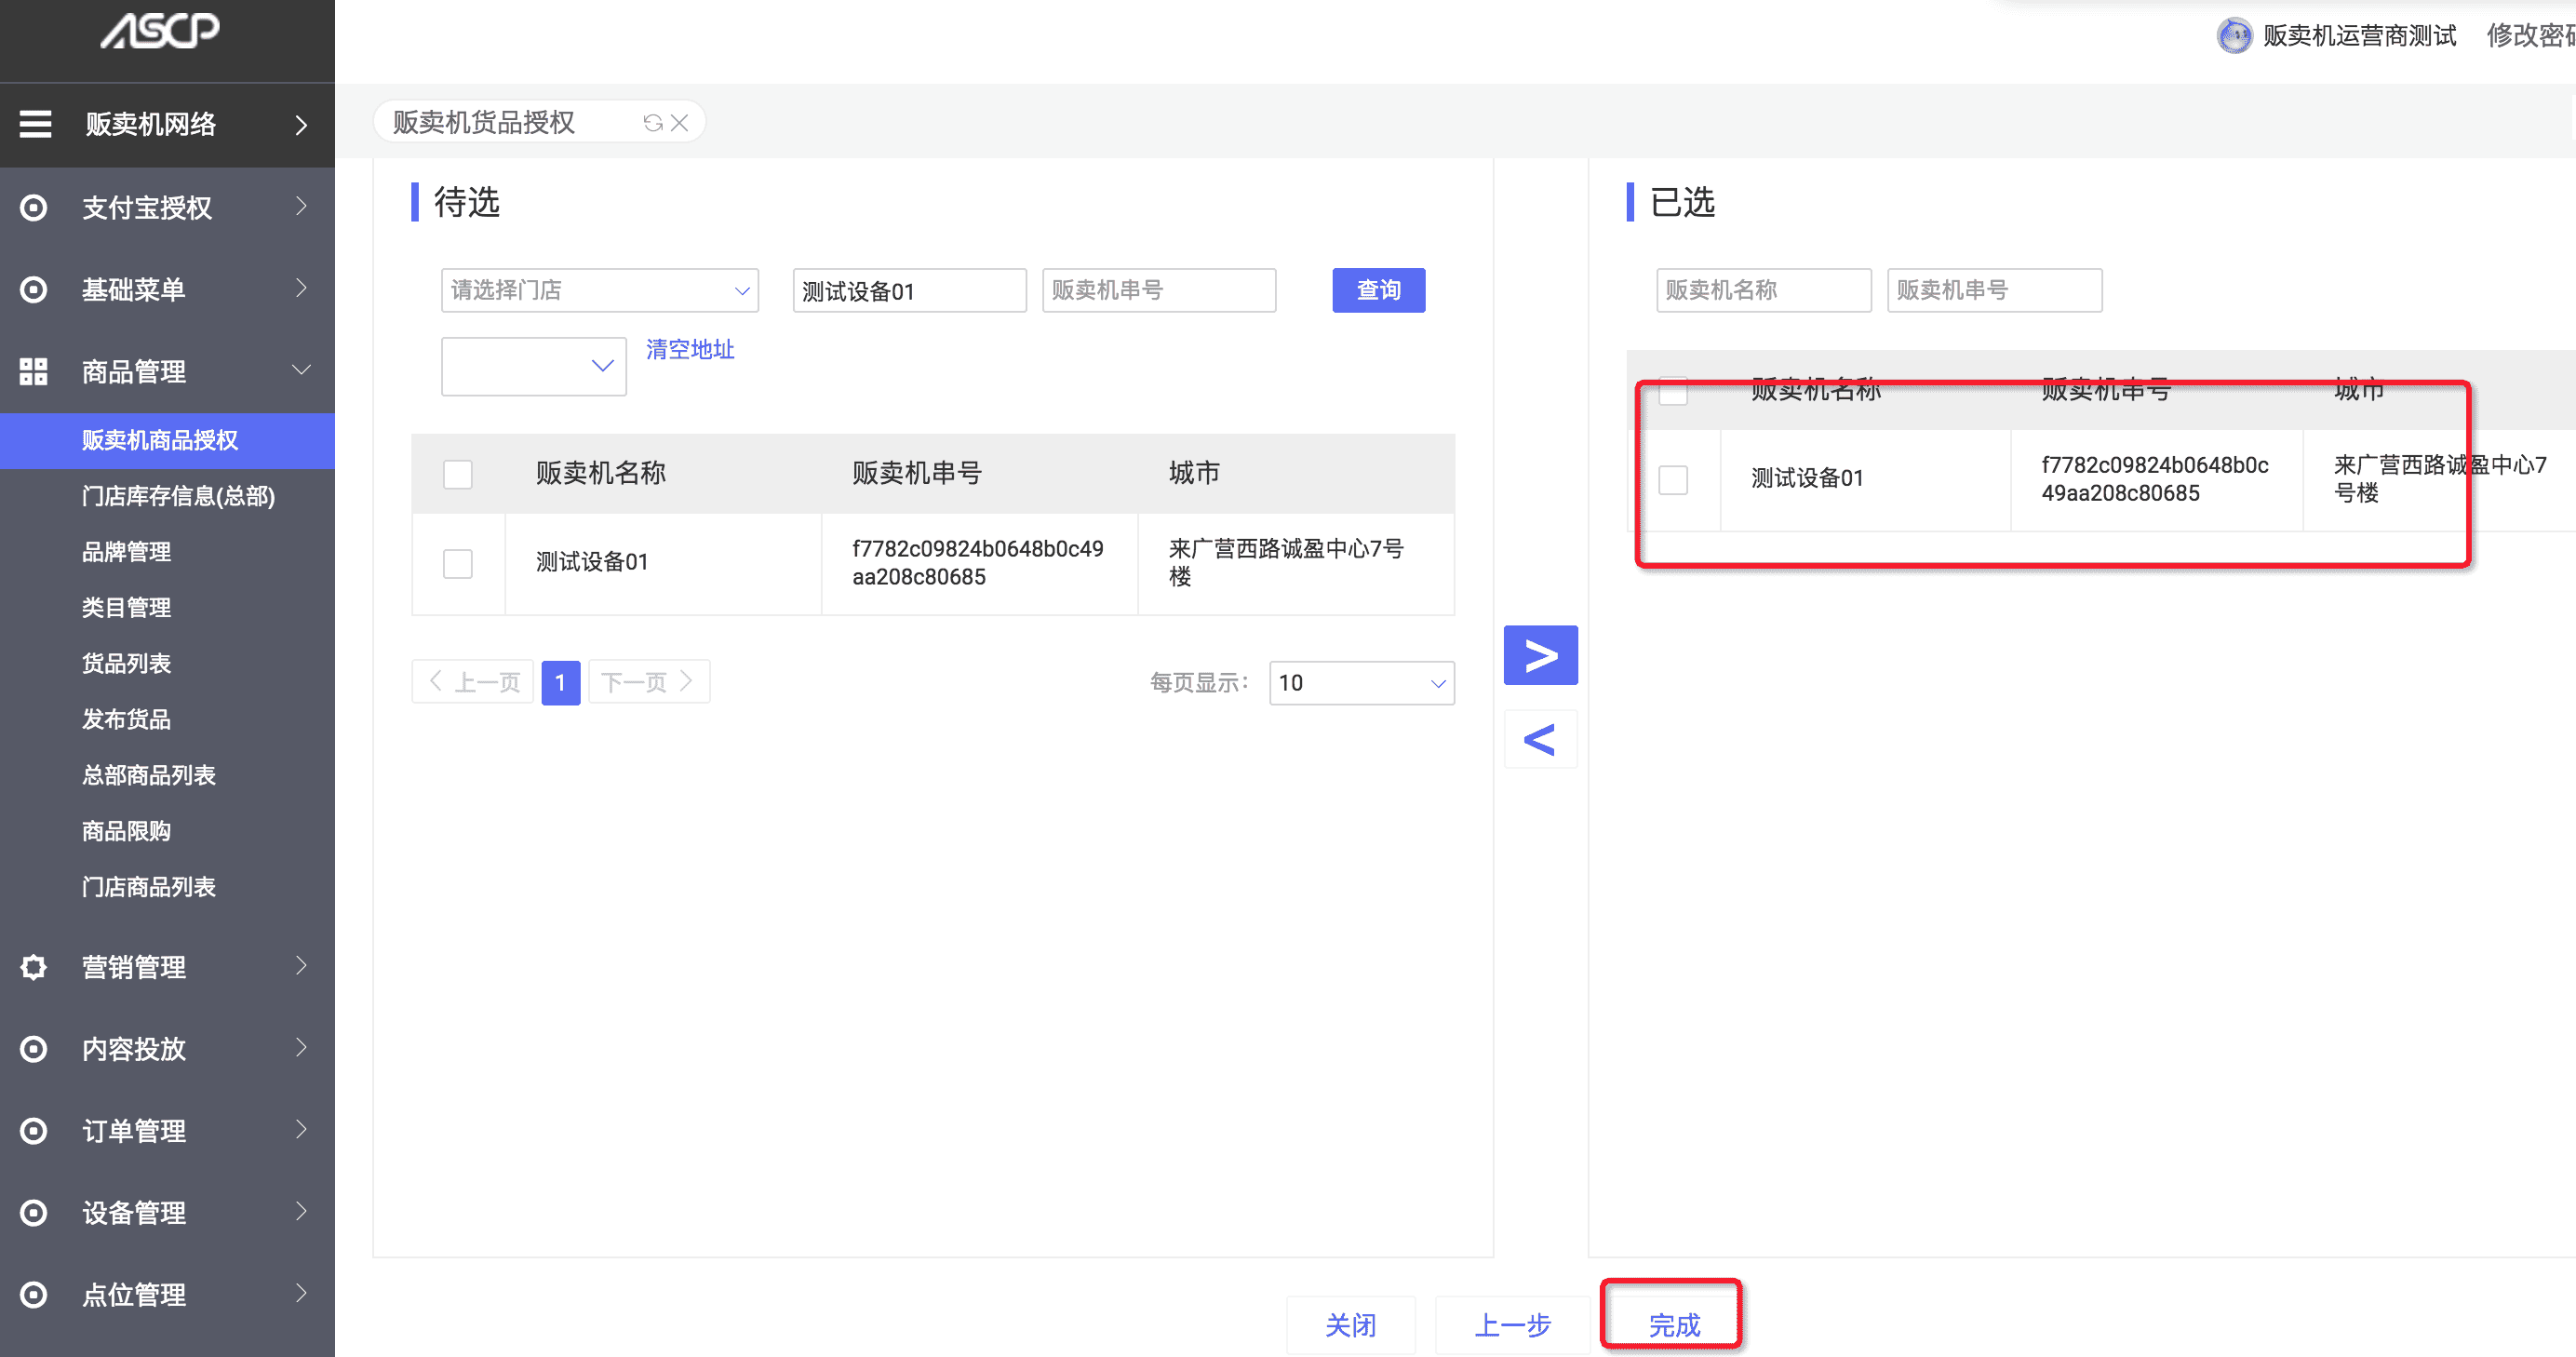Viewport: 2576px width, 1357px height.
Task: Click the refresh icon on 贩卖机货品授权 tab
Action: point(653,123)
